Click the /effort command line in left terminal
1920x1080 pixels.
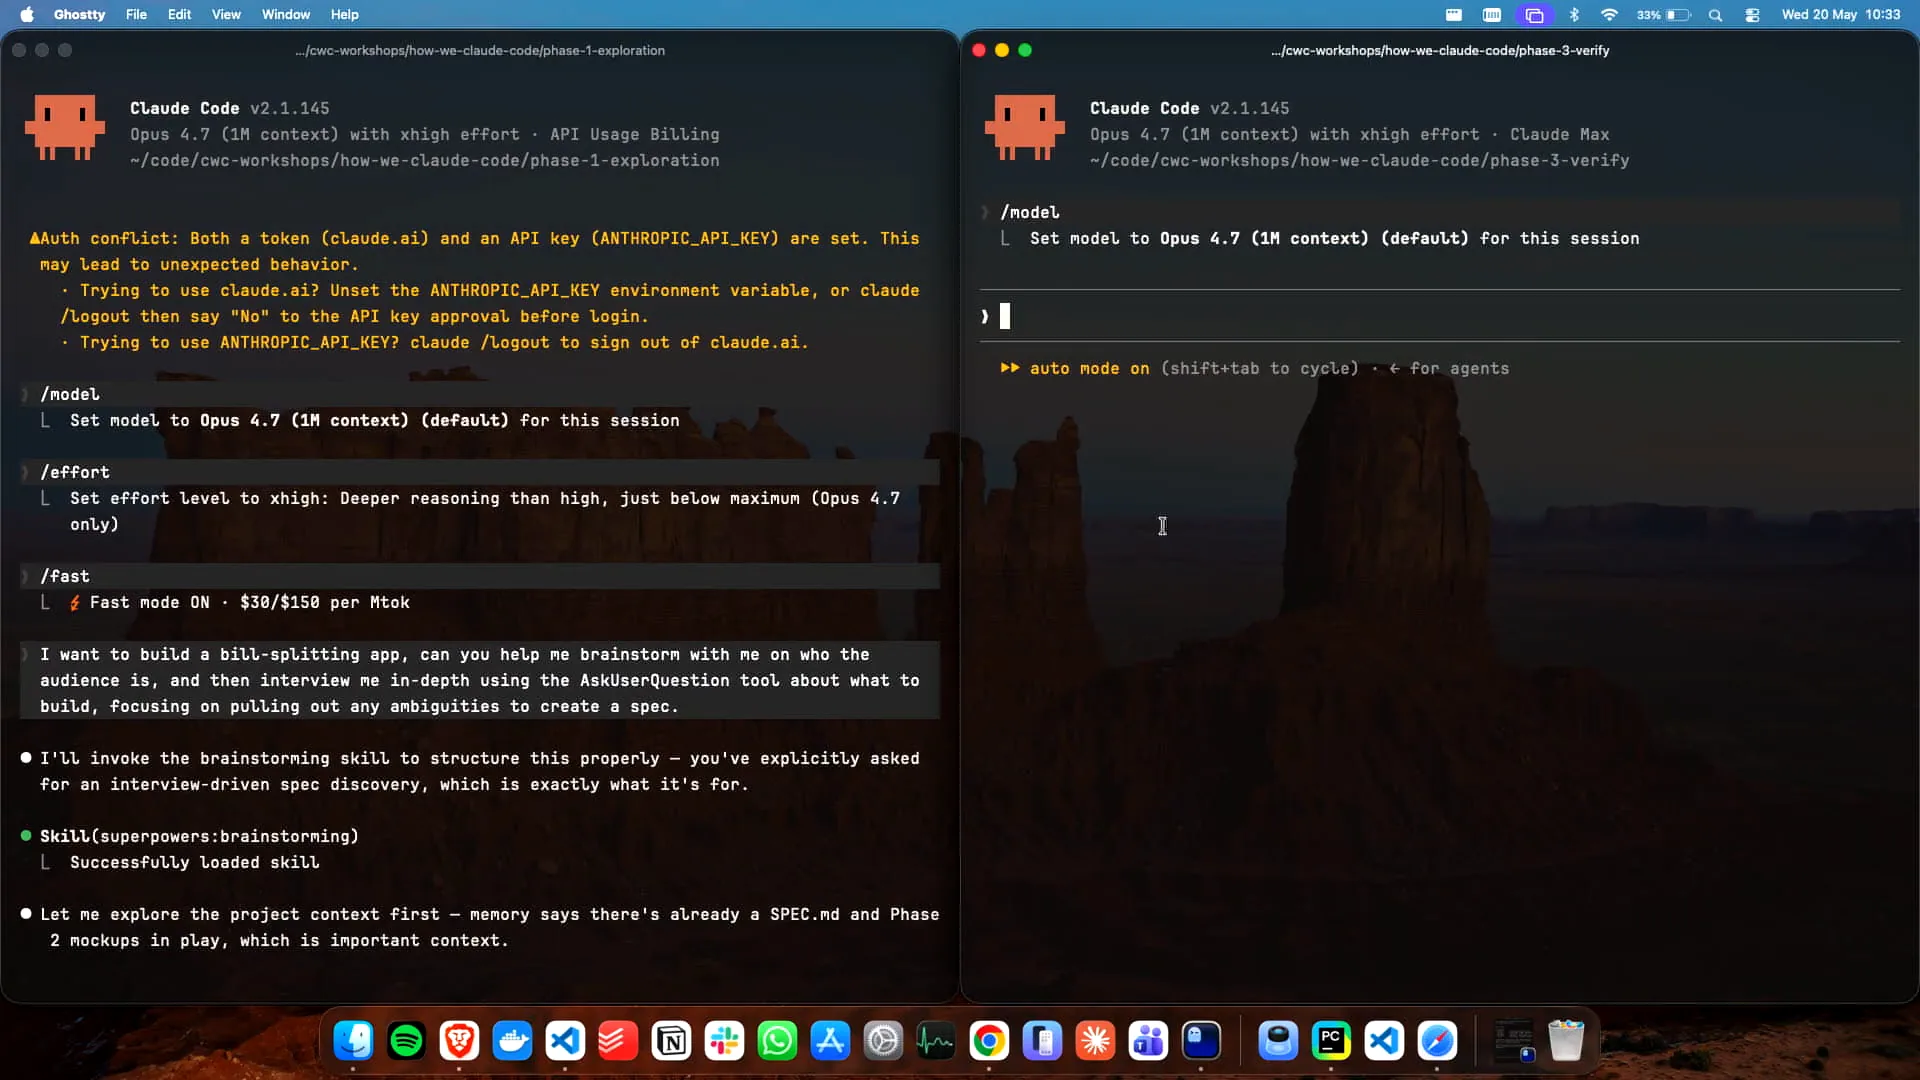480,472
